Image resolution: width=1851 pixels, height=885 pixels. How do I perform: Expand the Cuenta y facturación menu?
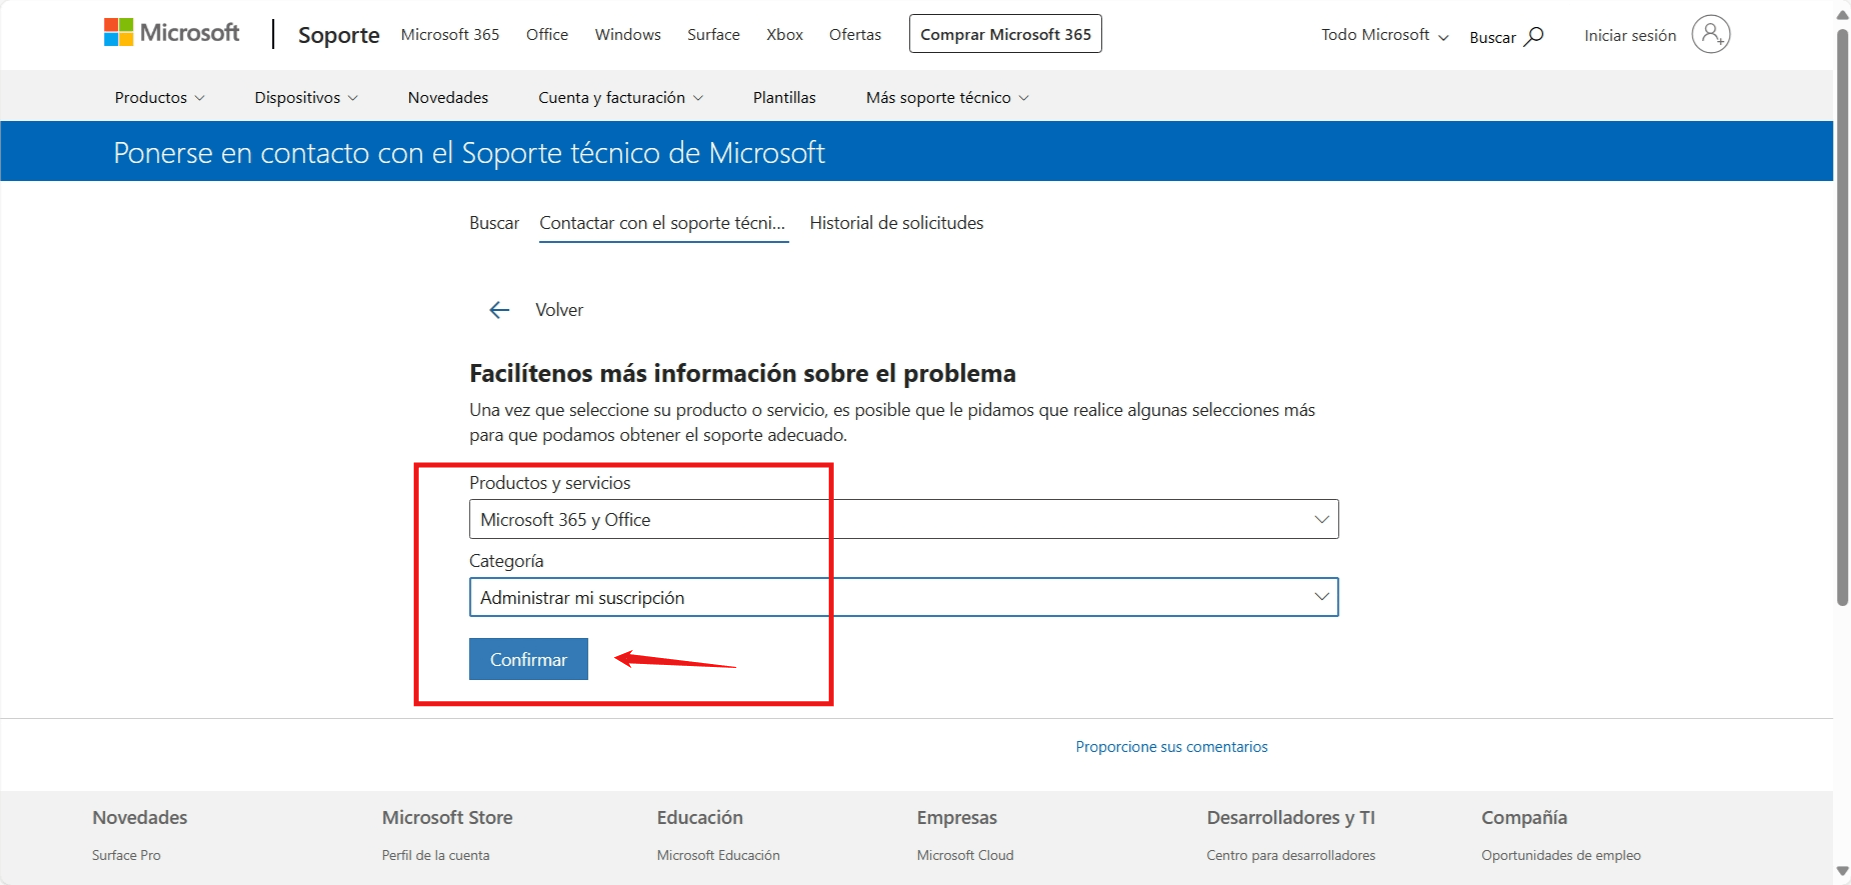(x=621, y=97)
